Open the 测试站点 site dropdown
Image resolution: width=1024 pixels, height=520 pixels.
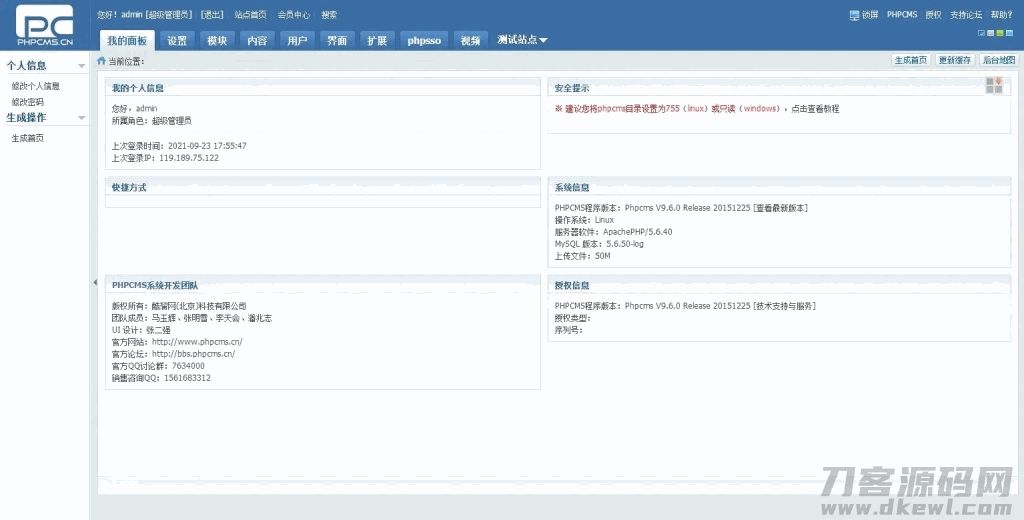click(522, 40)
